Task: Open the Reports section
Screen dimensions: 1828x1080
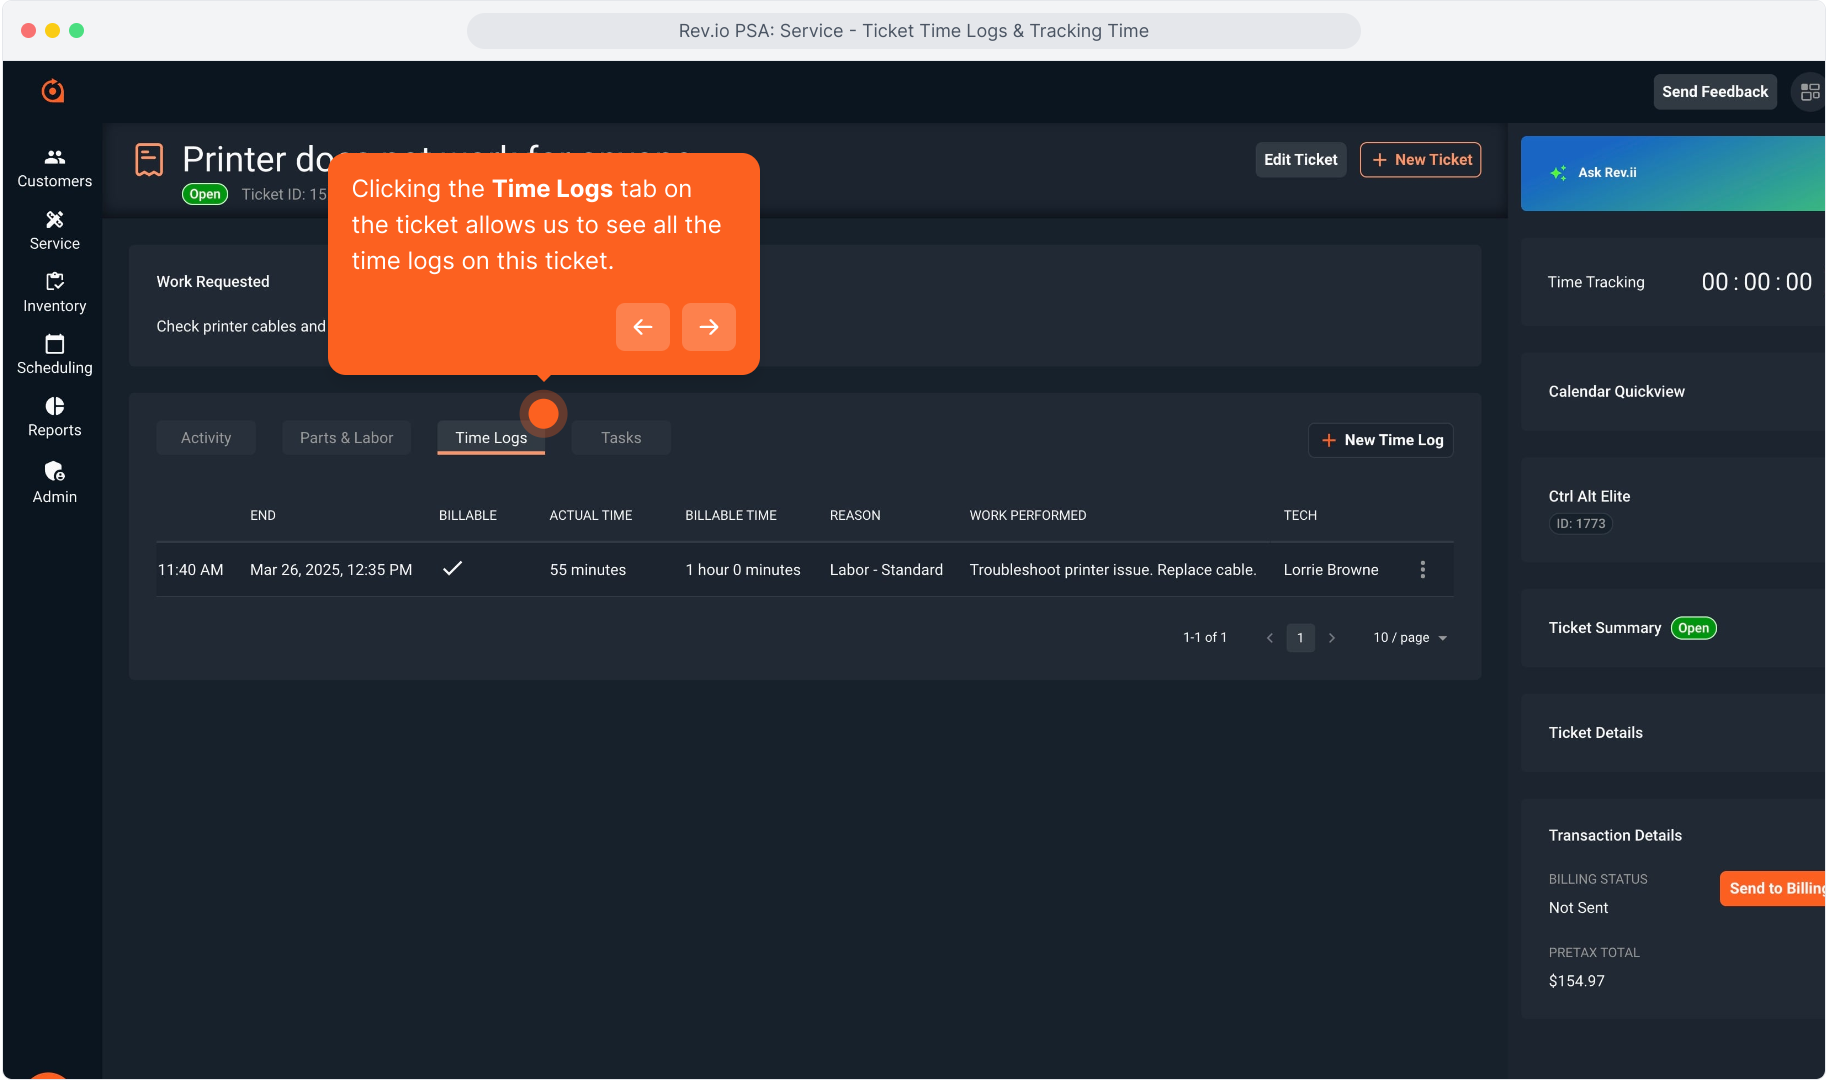Action: 54,417
